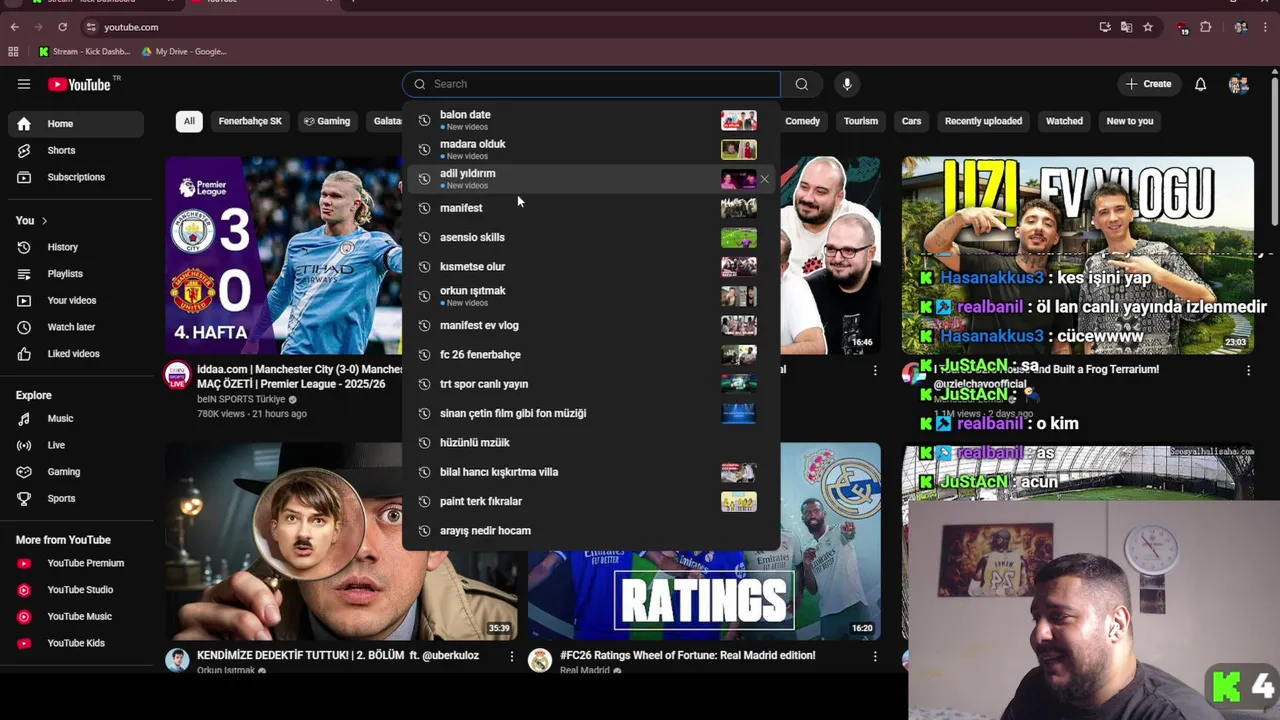Open Liked videos in the sidebar
The image size is (1280, 720).
click(76, 353)
